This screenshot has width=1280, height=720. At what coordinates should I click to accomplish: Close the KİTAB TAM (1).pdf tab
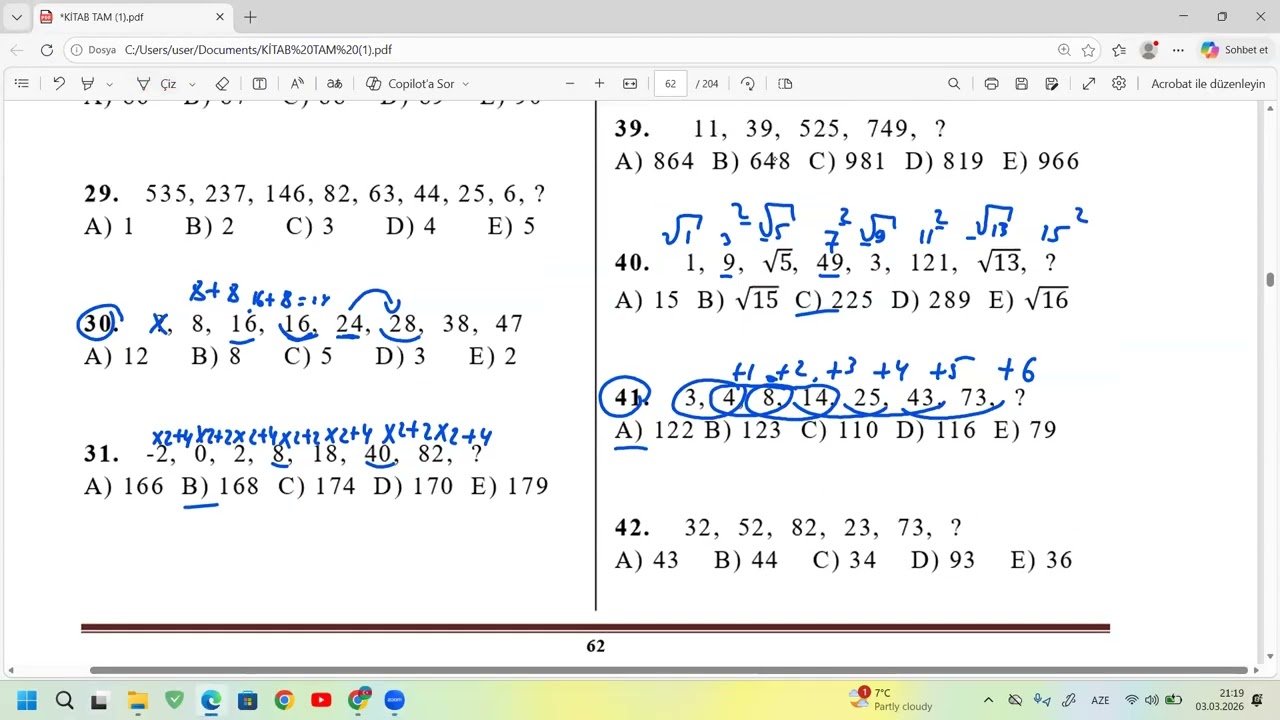[x=220, y=17]
